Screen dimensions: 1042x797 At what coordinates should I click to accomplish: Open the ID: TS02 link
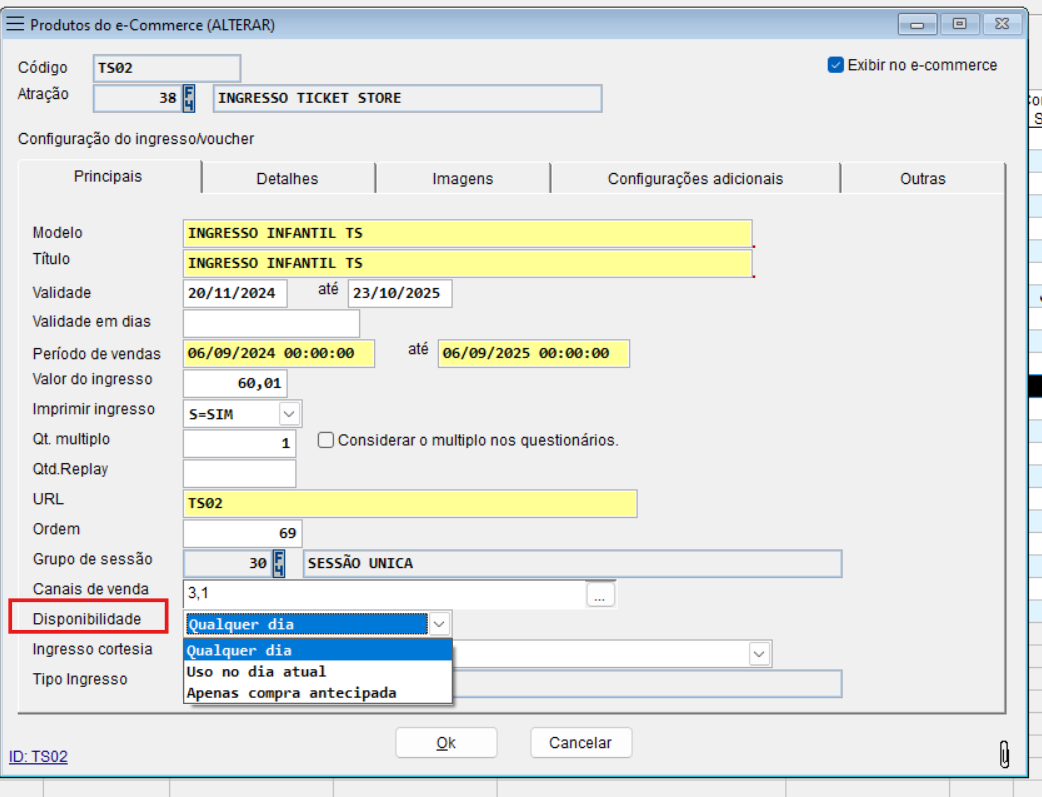38,757
